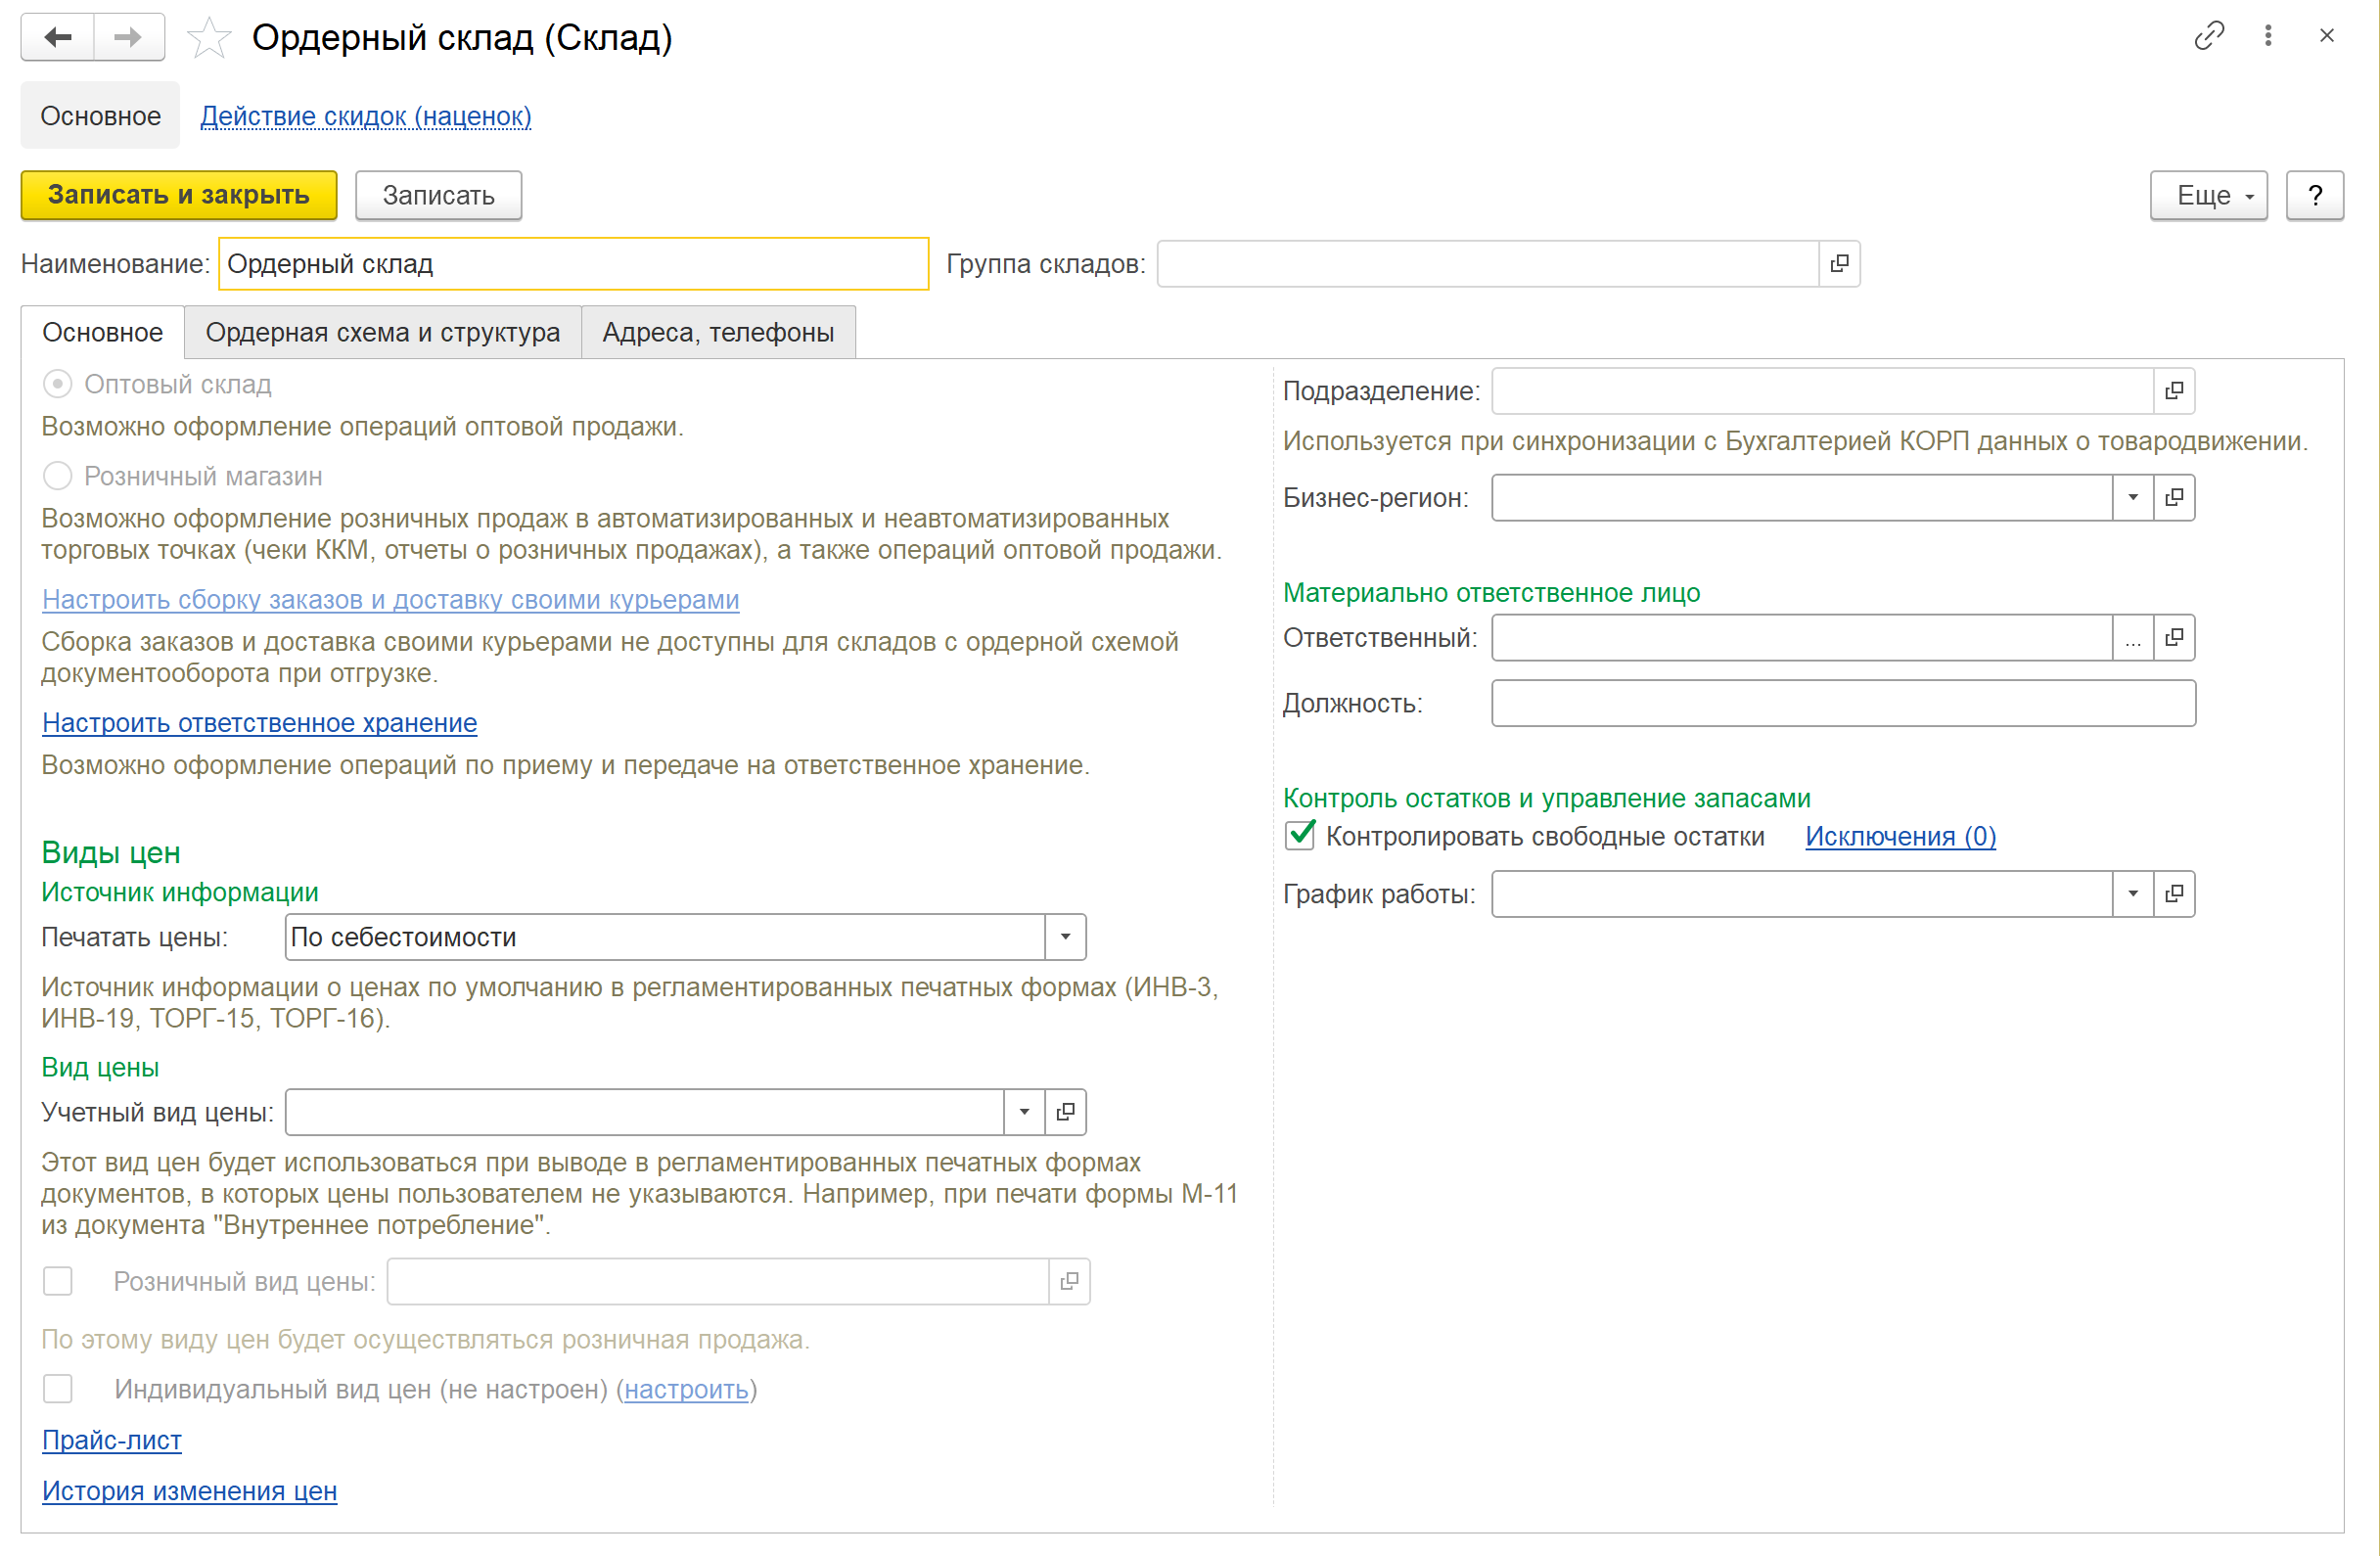The height and width of the screenshot is (1556, 2380).
Task: Click the back navigation arrow
Action: (x=58, y=38)
